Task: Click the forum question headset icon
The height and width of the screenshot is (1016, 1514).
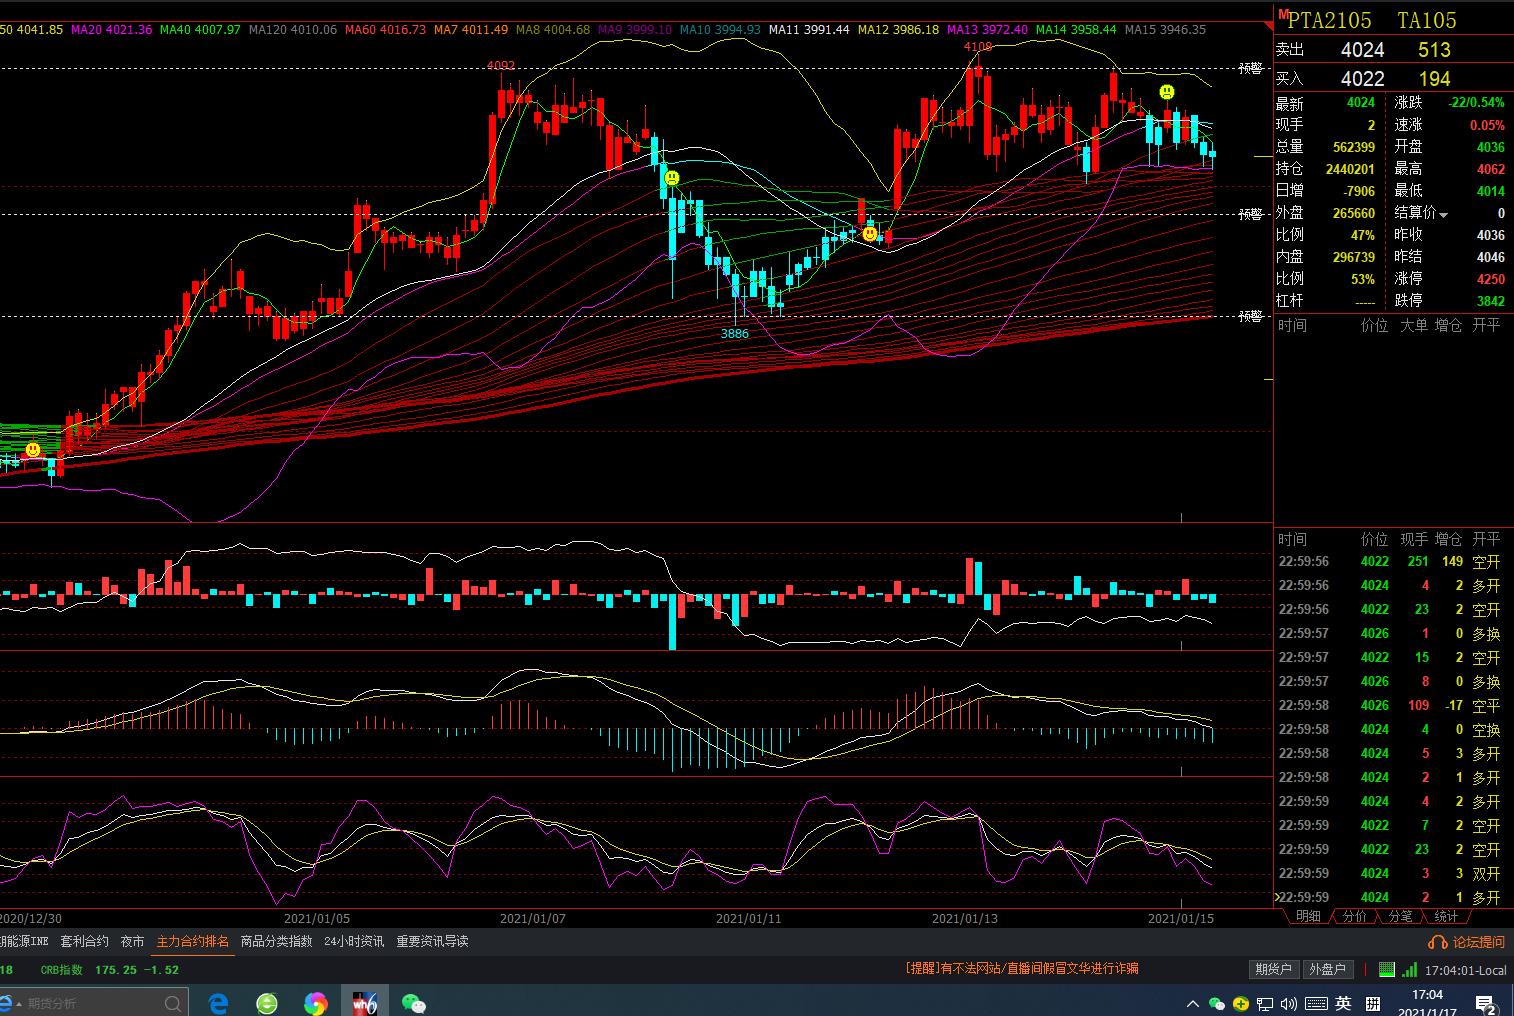Action: (x=1437, y=942)
